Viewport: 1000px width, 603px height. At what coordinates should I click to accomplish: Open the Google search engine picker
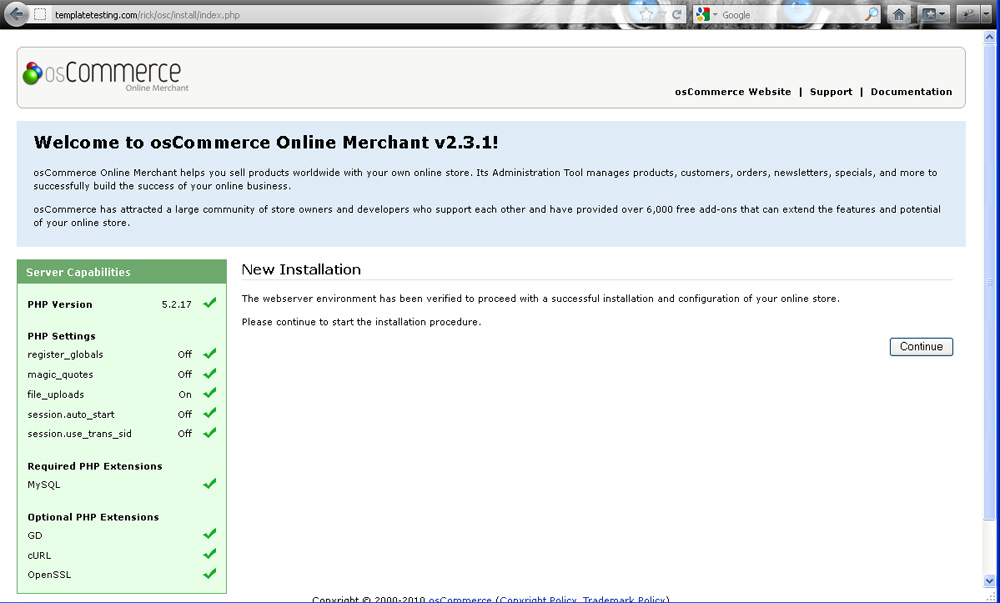click(x=707, y=14)
